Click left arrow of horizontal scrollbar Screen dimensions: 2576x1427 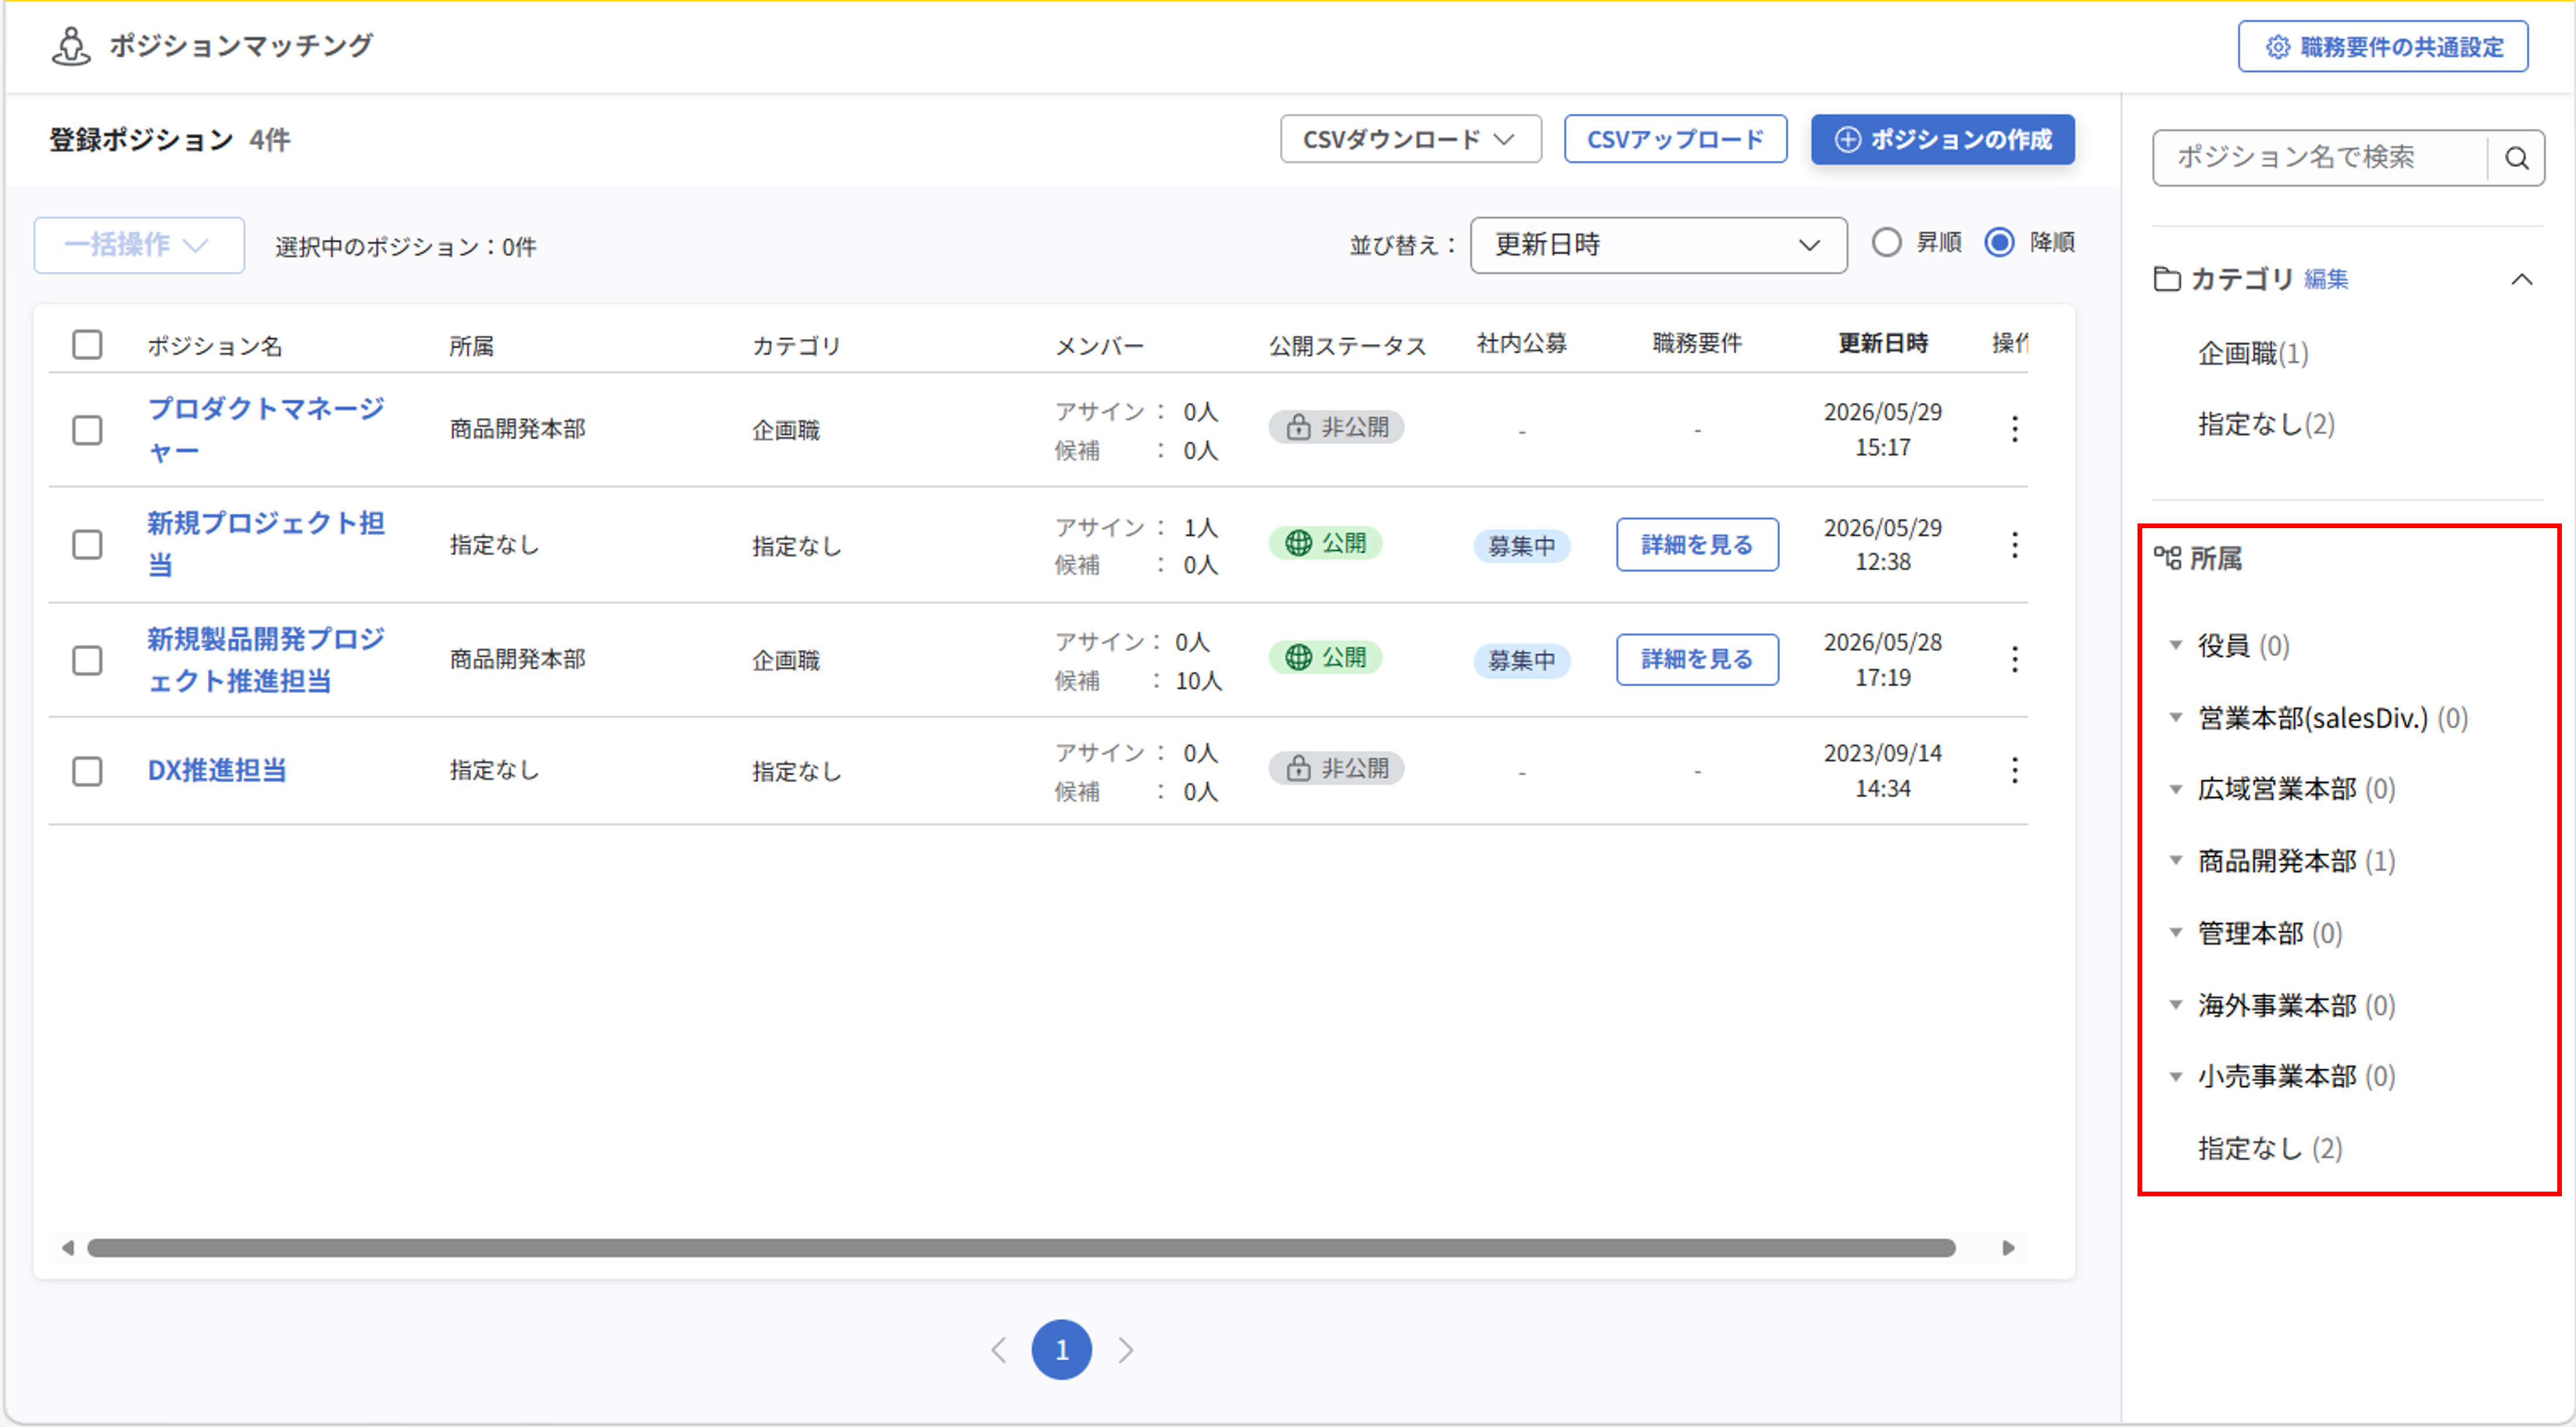(67, 1247)
